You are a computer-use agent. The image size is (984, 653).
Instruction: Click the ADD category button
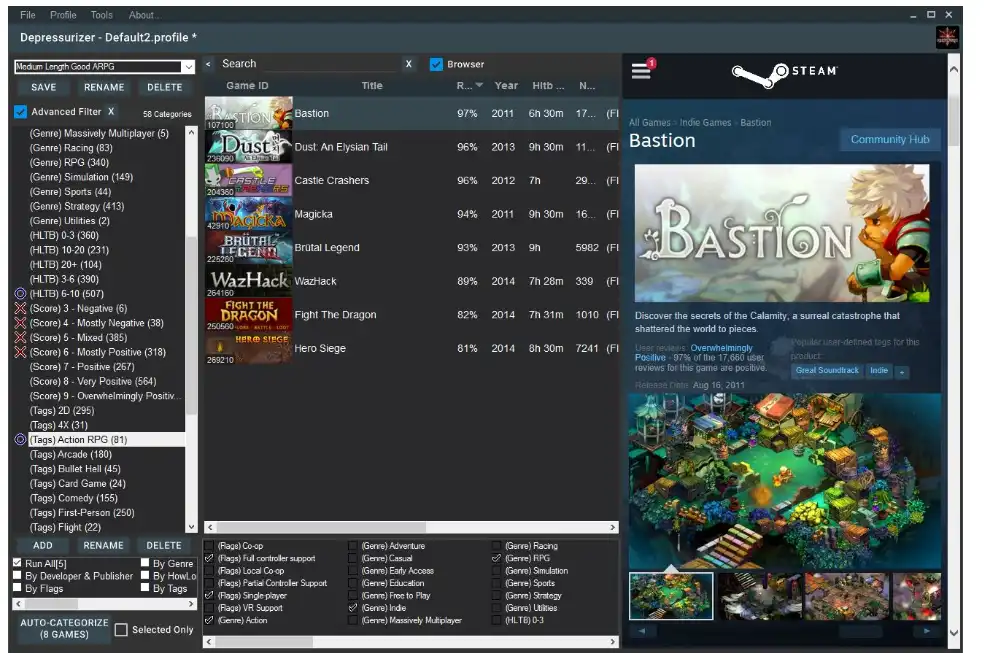tap(43, 546)
